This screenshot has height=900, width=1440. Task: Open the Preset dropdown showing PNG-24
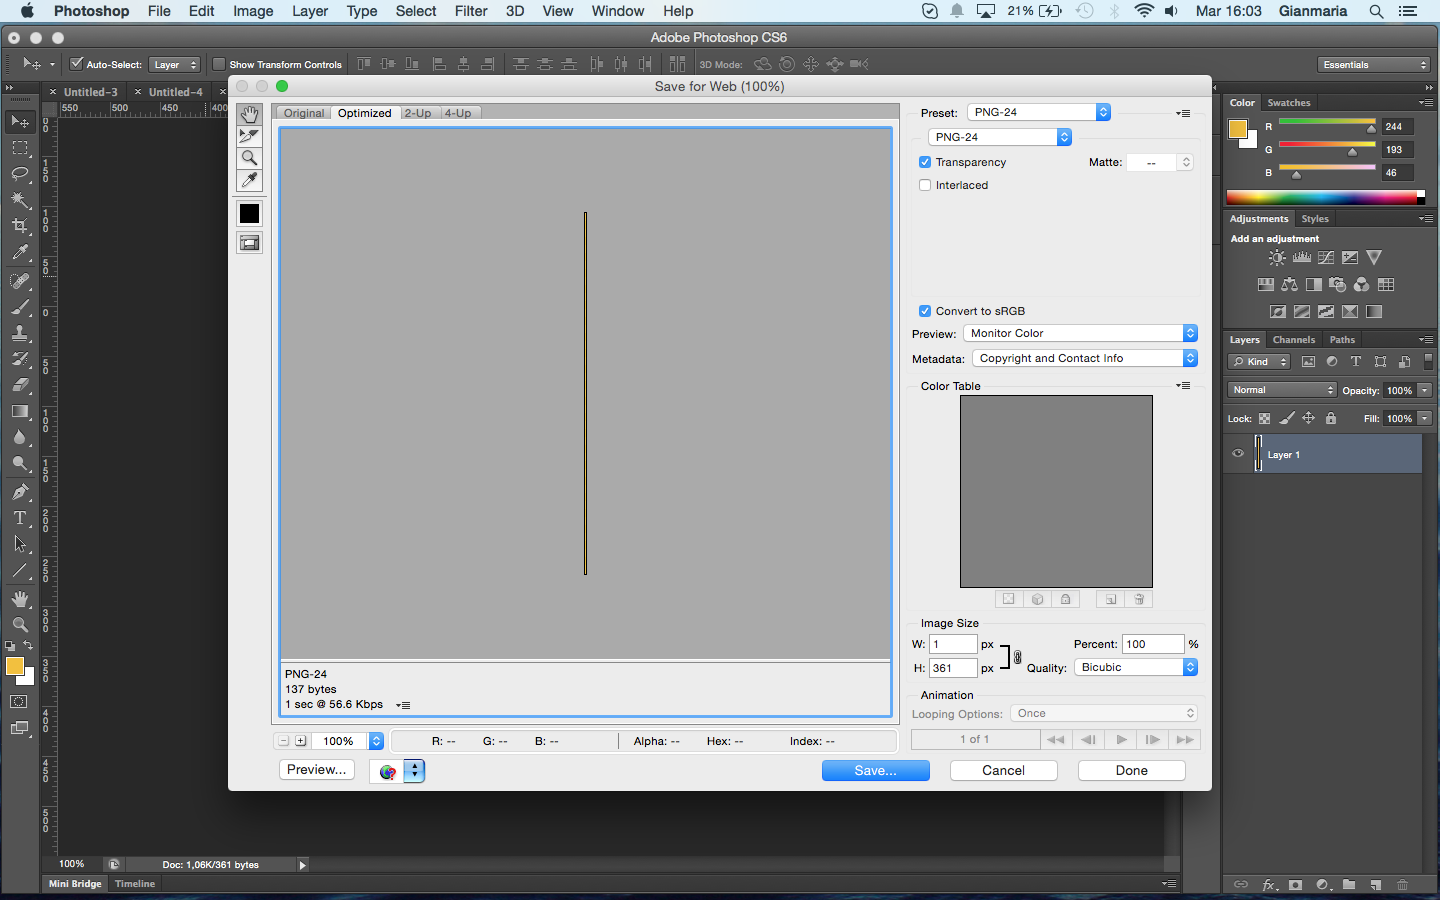(1039, 112)
